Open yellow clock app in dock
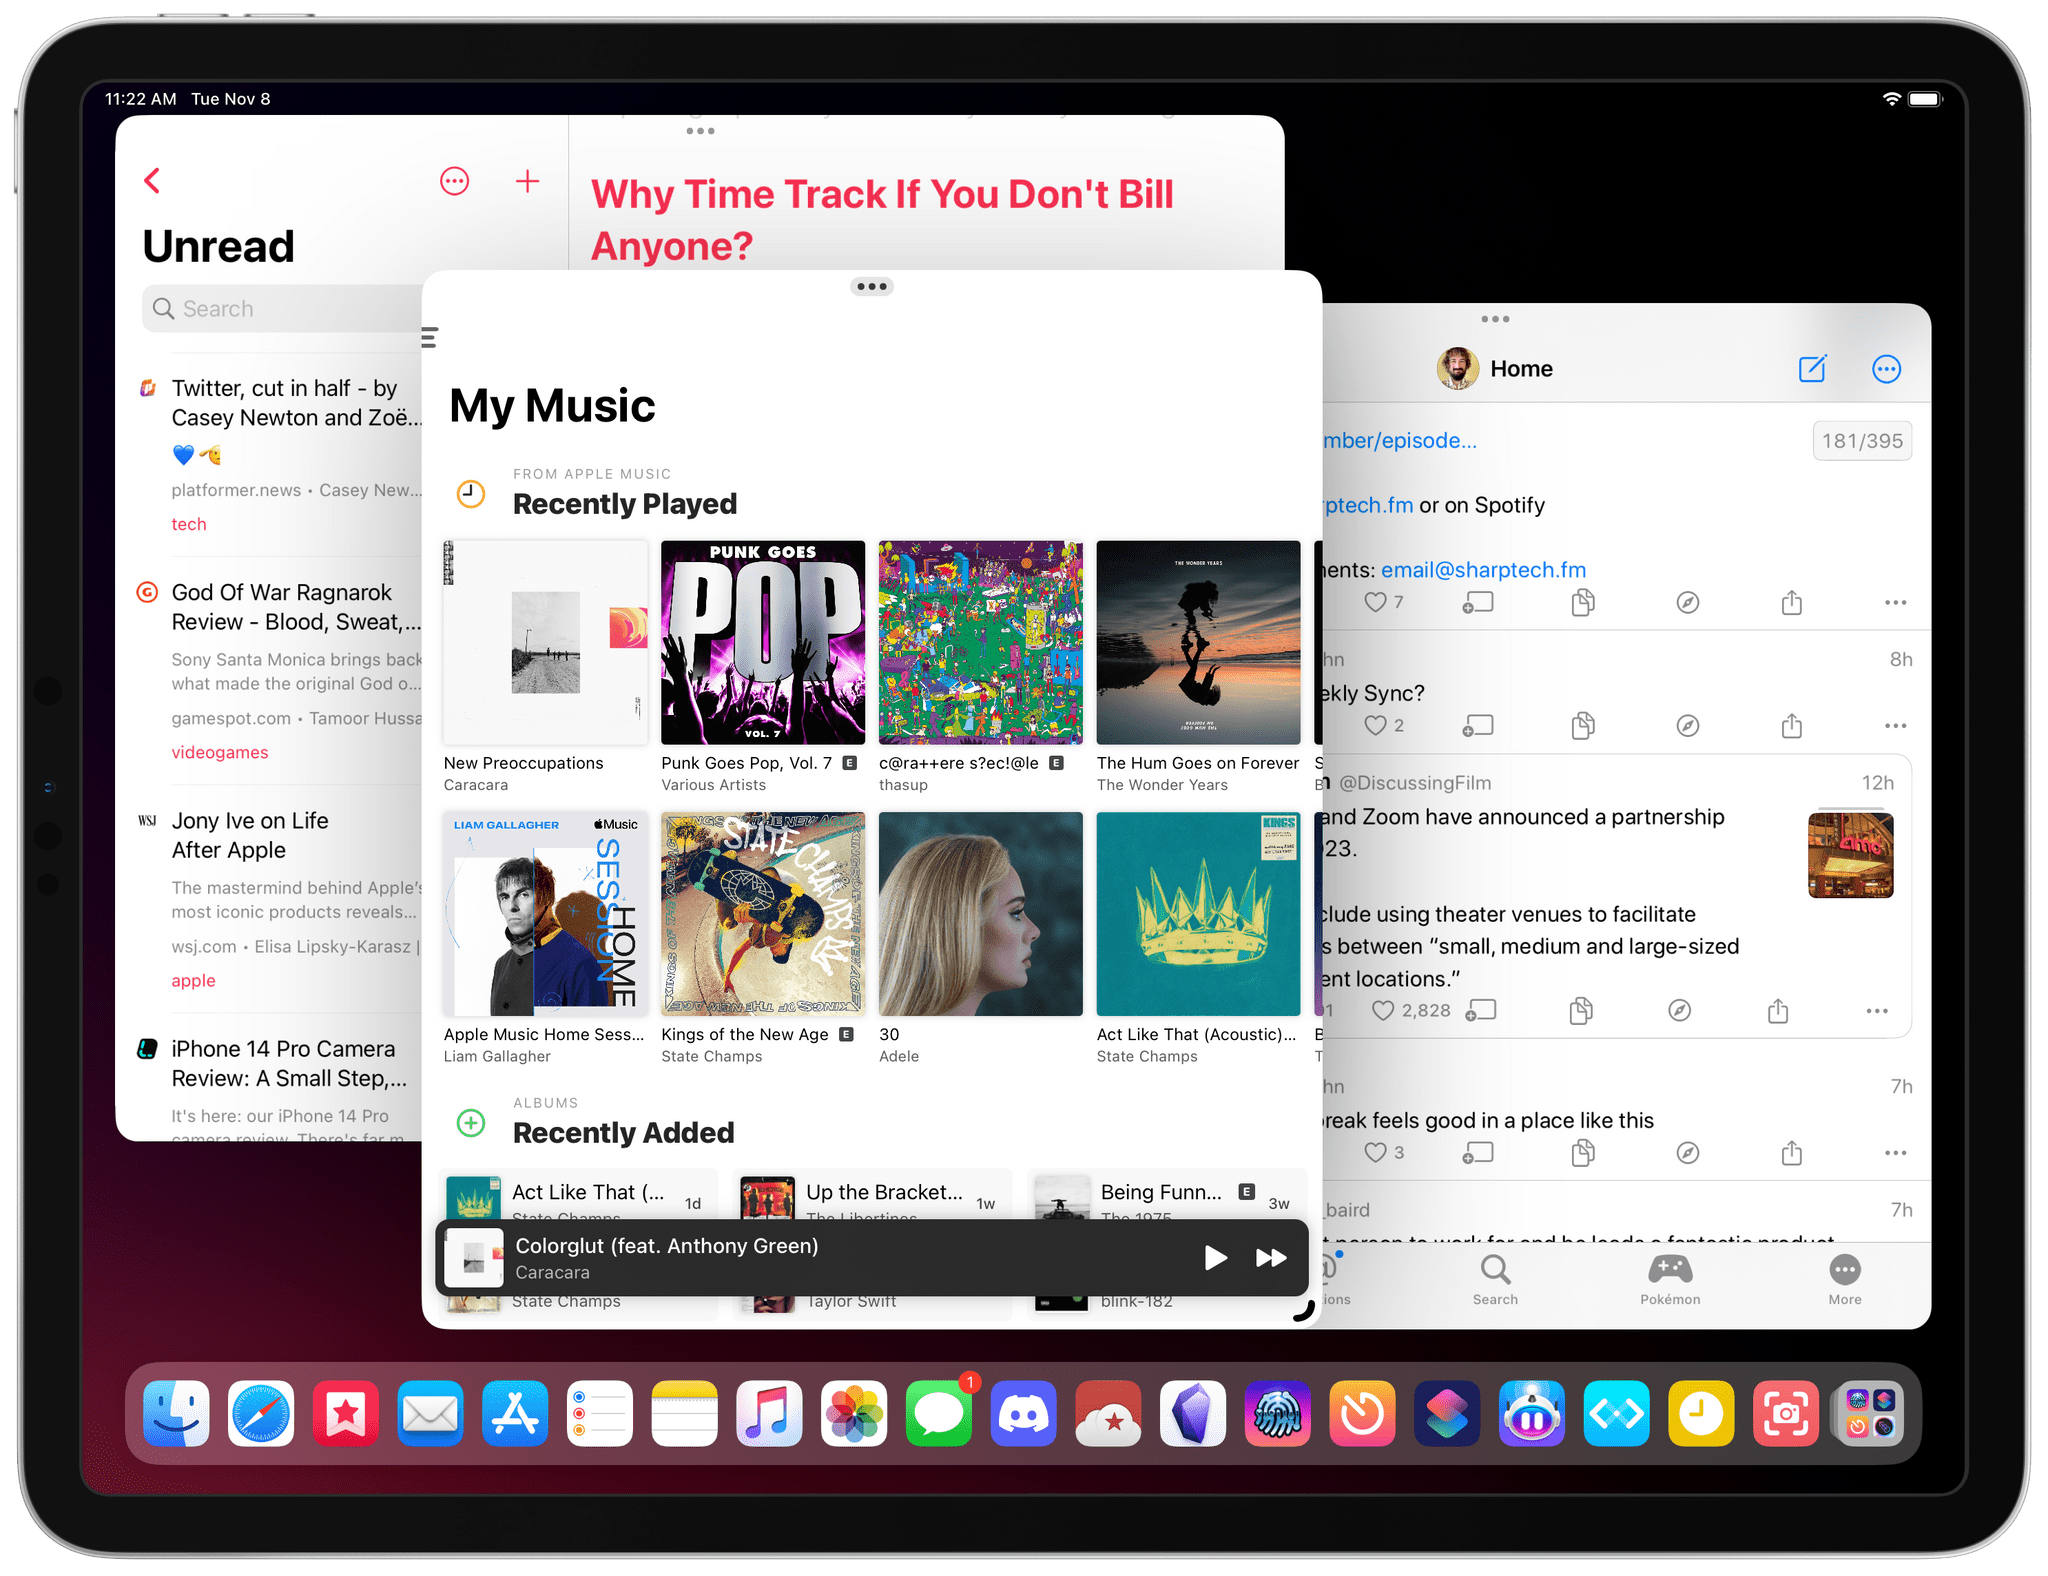Screen dimensions: 2048x1576 pos(1701,1413)
